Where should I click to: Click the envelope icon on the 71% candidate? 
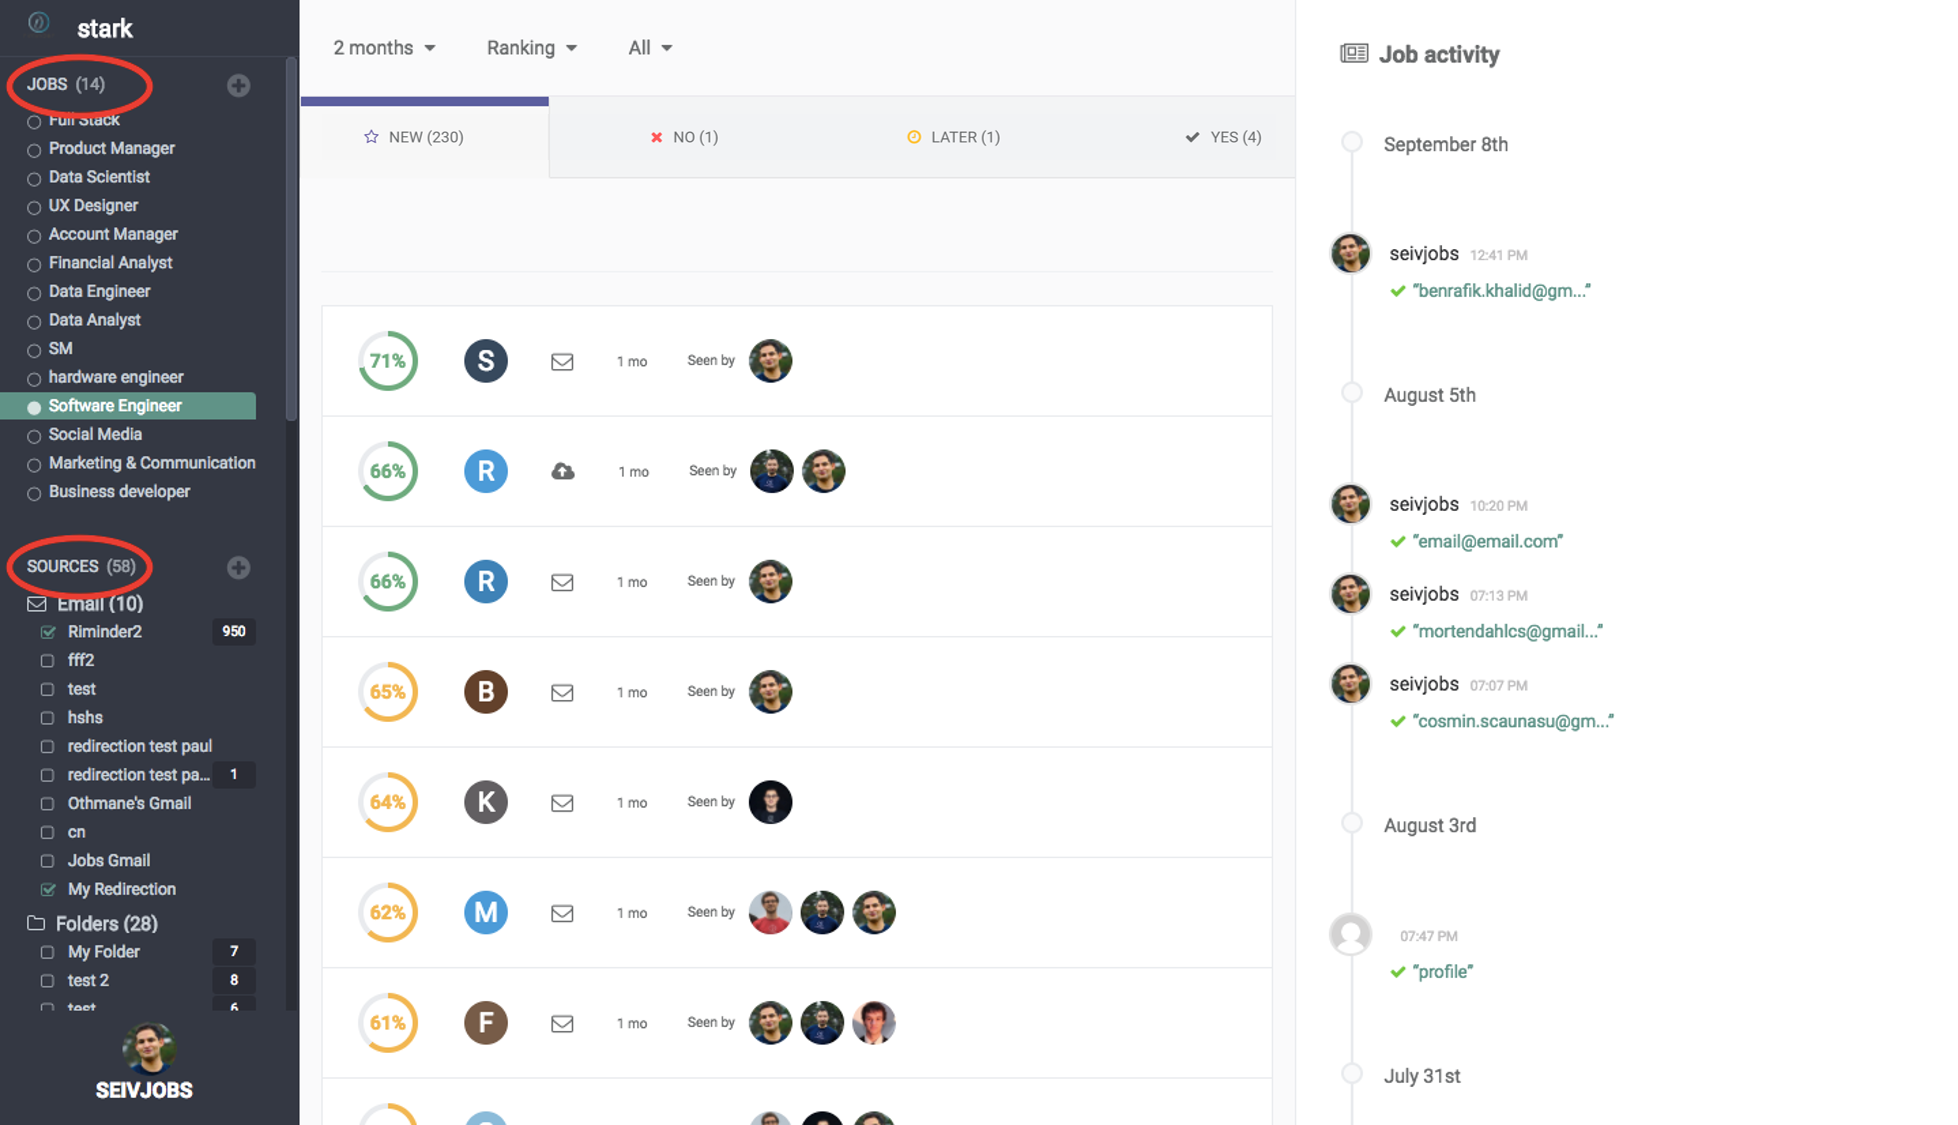(x=562, y=361)
